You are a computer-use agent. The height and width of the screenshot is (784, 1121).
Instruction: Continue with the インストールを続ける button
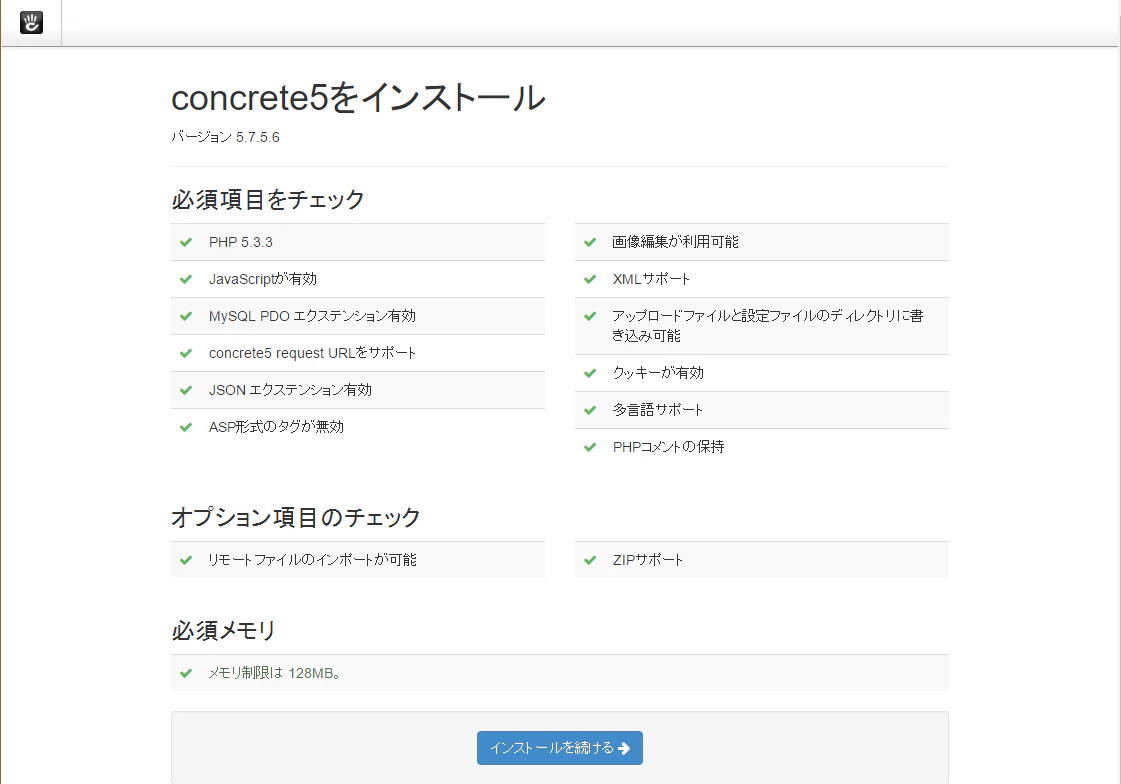(x=560, y=748)
